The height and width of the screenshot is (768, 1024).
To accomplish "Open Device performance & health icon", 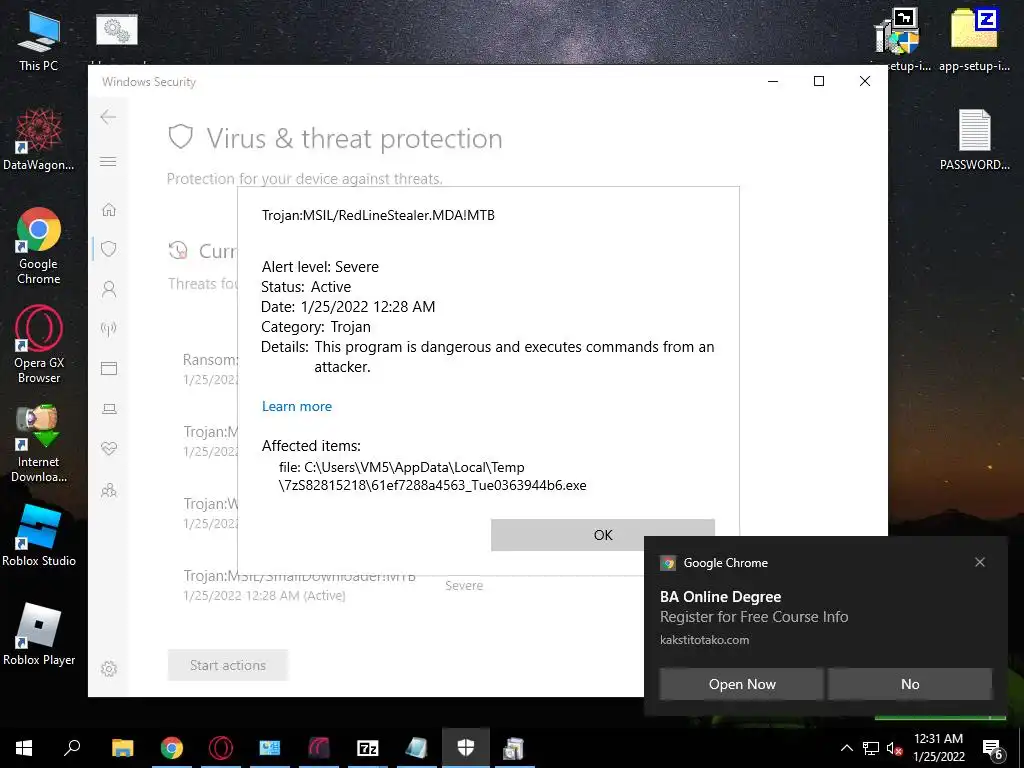I will 109,449.
